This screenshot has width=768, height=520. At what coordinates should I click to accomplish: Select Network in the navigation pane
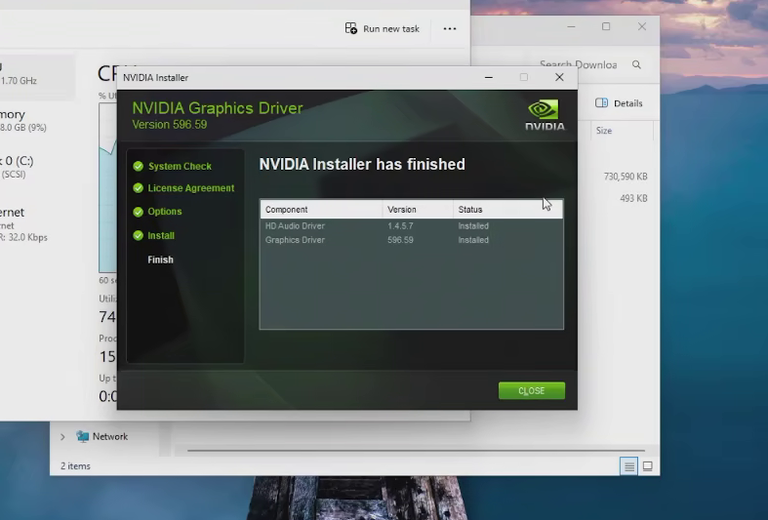(110, 437)
